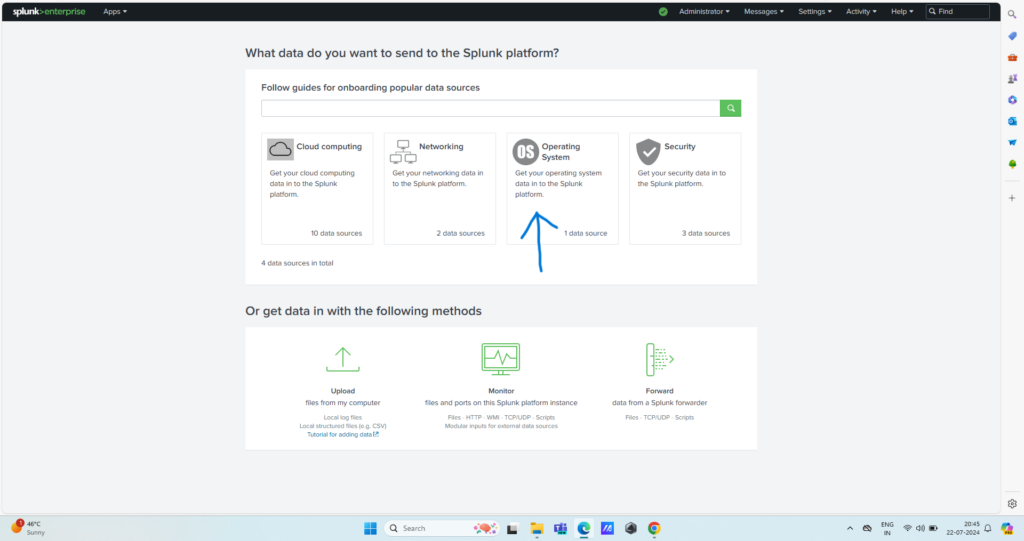Open the Activity menu
Image resolution: width=1024 pixels, height=541 pixels.
(860, 12)
